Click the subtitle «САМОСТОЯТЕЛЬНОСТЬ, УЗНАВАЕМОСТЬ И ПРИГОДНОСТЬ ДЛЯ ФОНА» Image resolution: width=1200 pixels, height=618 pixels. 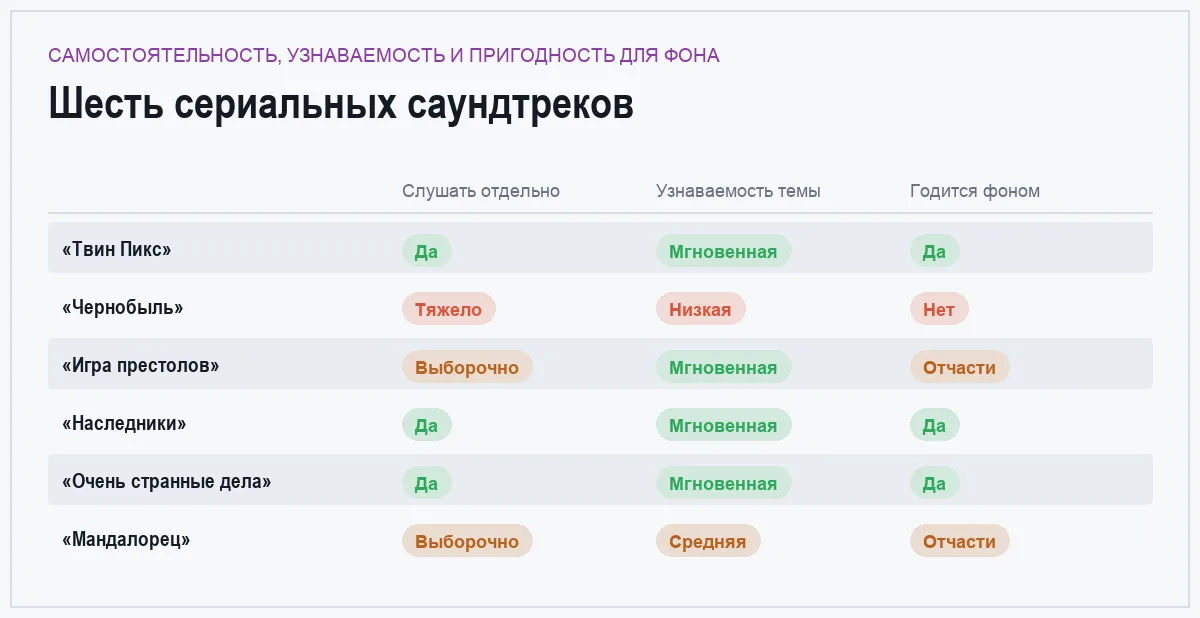[x=384, y=55]
